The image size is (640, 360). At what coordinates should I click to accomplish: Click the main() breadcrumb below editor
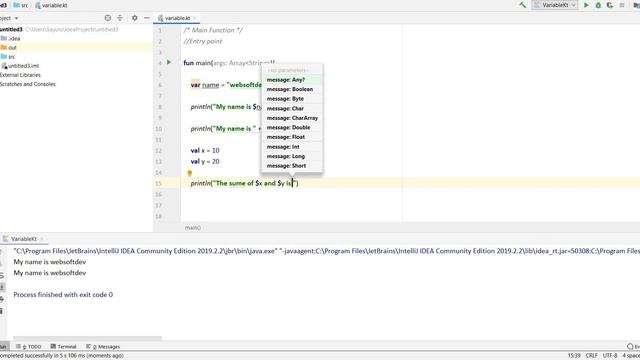193,228
